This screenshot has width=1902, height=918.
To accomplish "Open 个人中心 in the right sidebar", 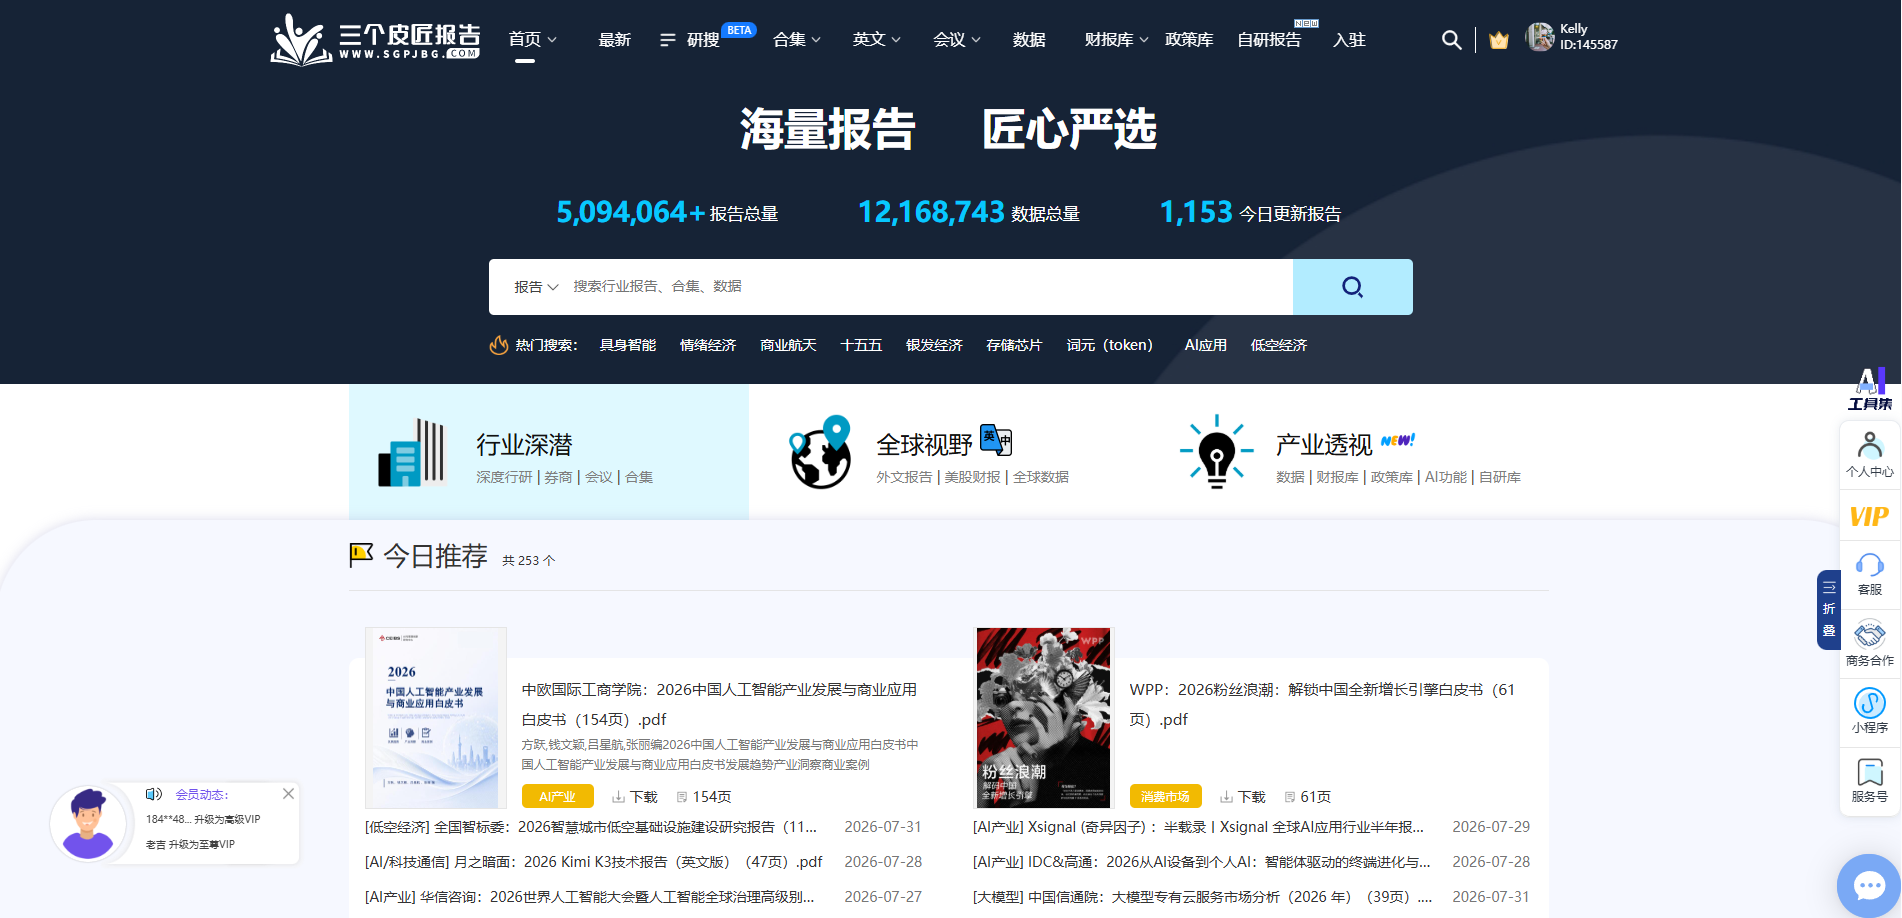I will click(1869, 455).
